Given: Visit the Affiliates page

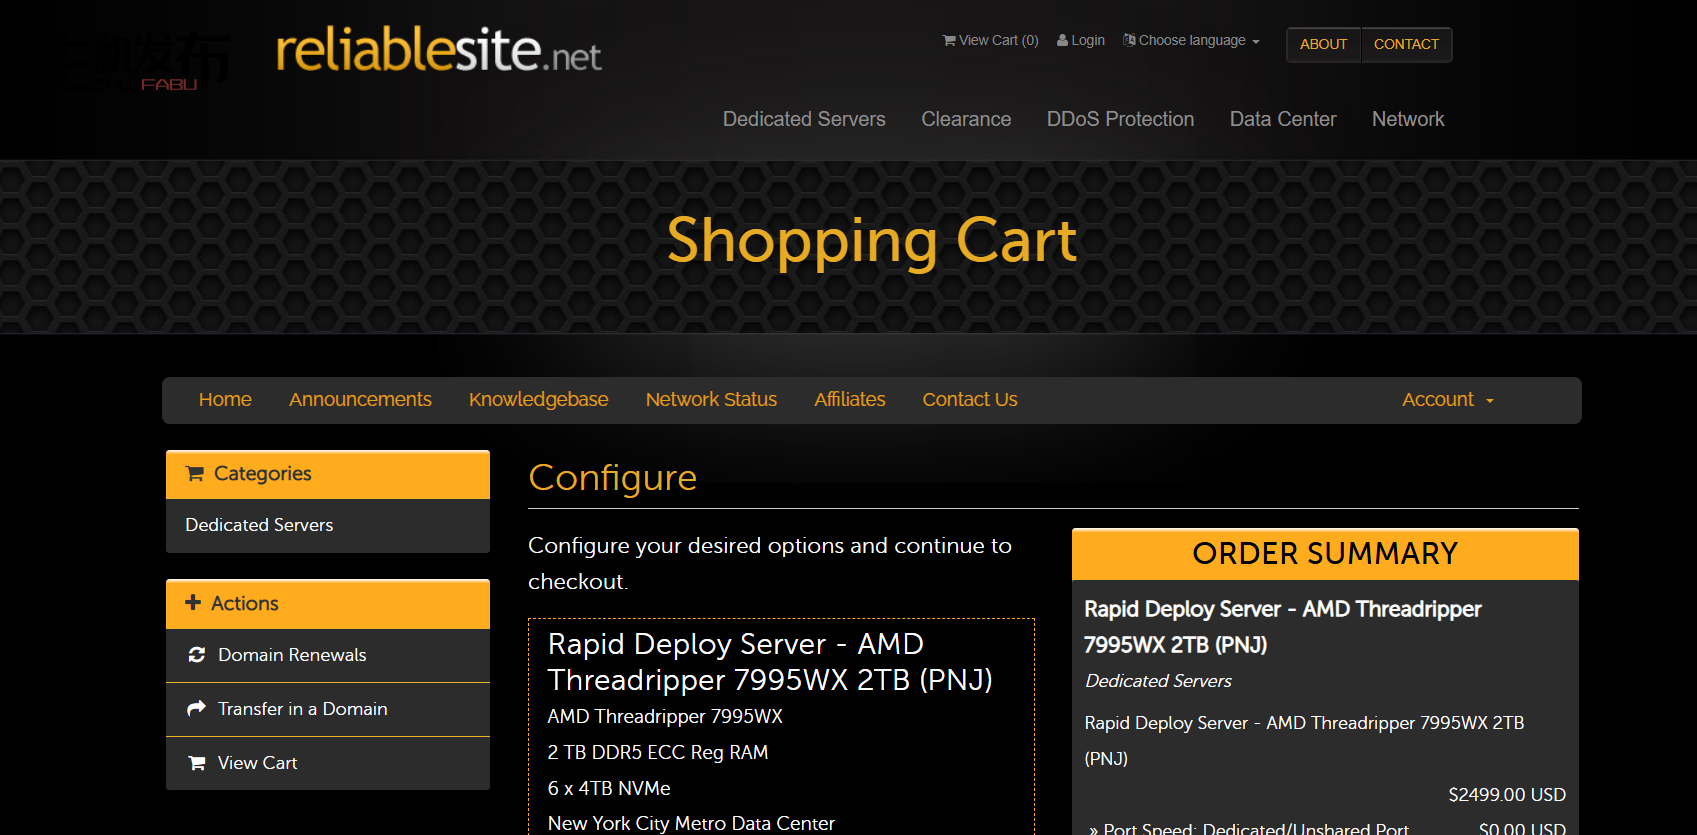Looking at the screenshot, I should [849, 400].
